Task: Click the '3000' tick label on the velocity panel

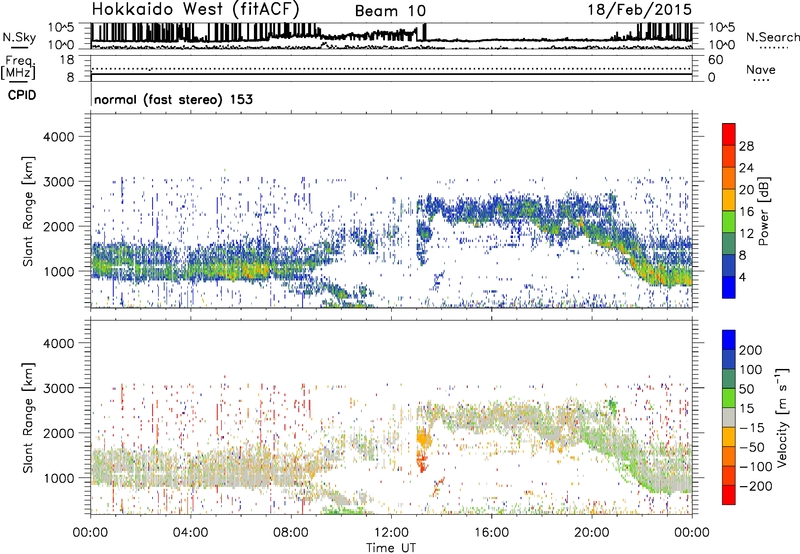Action: point(59,388)
